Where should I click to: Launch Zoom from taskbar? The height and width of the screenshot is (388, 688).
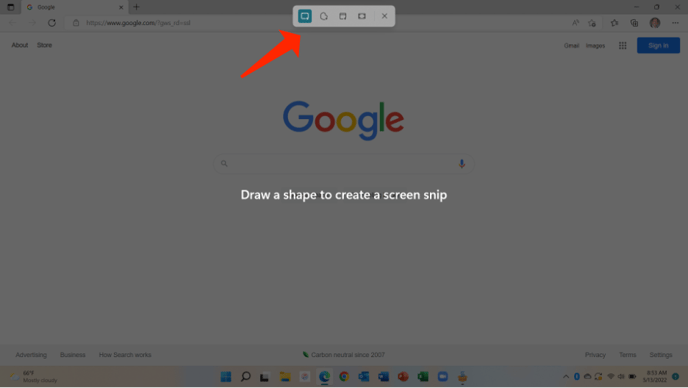[443, 377]
